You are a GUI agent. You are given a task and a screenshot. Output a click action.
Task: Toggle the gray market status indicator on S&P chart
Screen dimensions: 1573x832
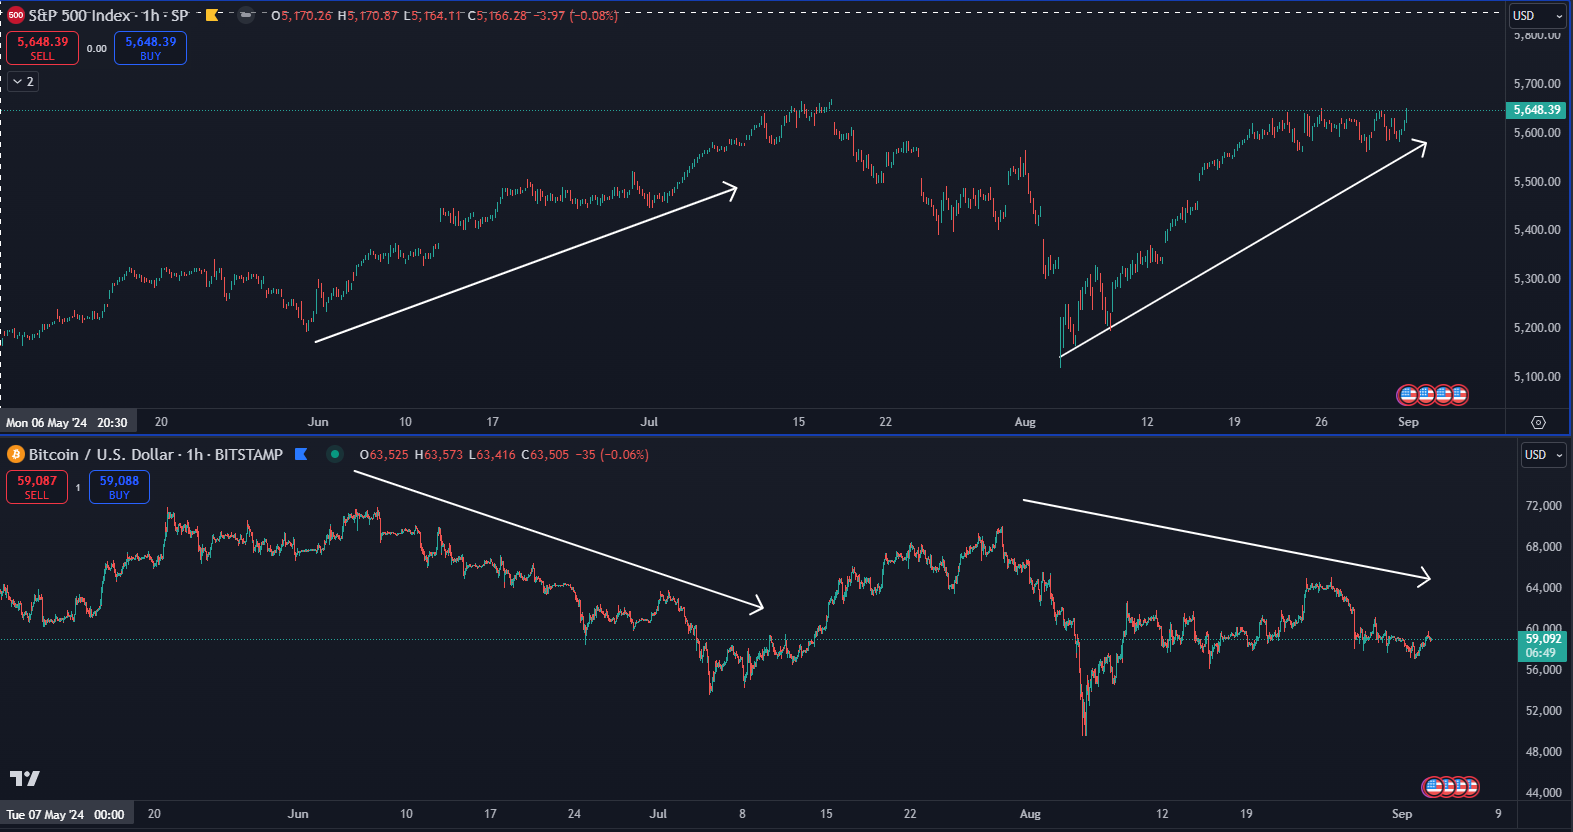[x=246, y=15]
